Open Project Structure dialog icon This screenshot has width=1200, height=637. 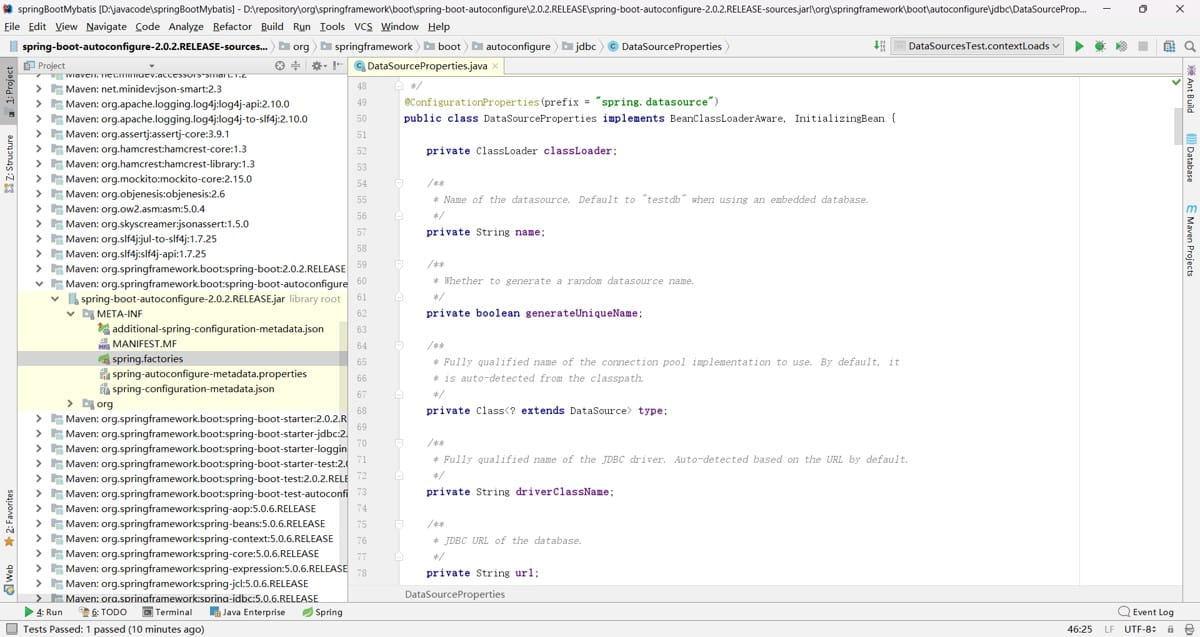tap(1169, 46)
